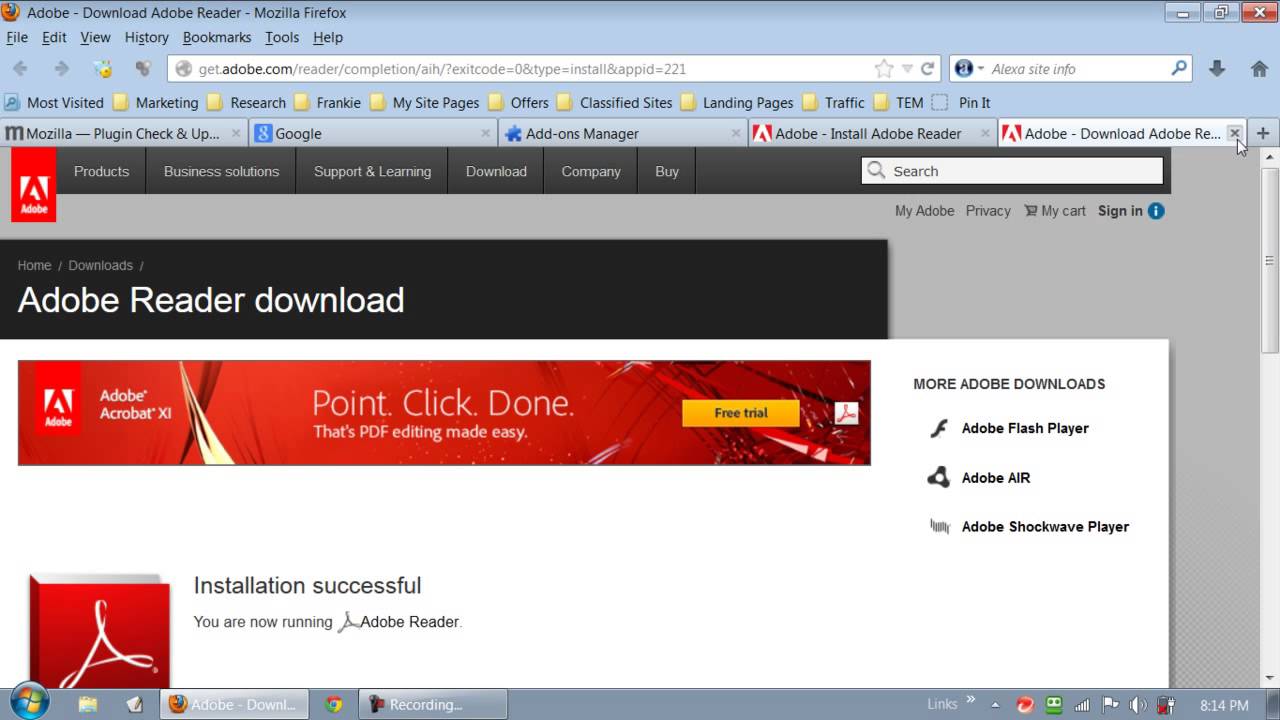The width and height of the screenshot is (1280, 720).
Task: Open a new tab with plus button
Action: click(x=1263, y=133)
